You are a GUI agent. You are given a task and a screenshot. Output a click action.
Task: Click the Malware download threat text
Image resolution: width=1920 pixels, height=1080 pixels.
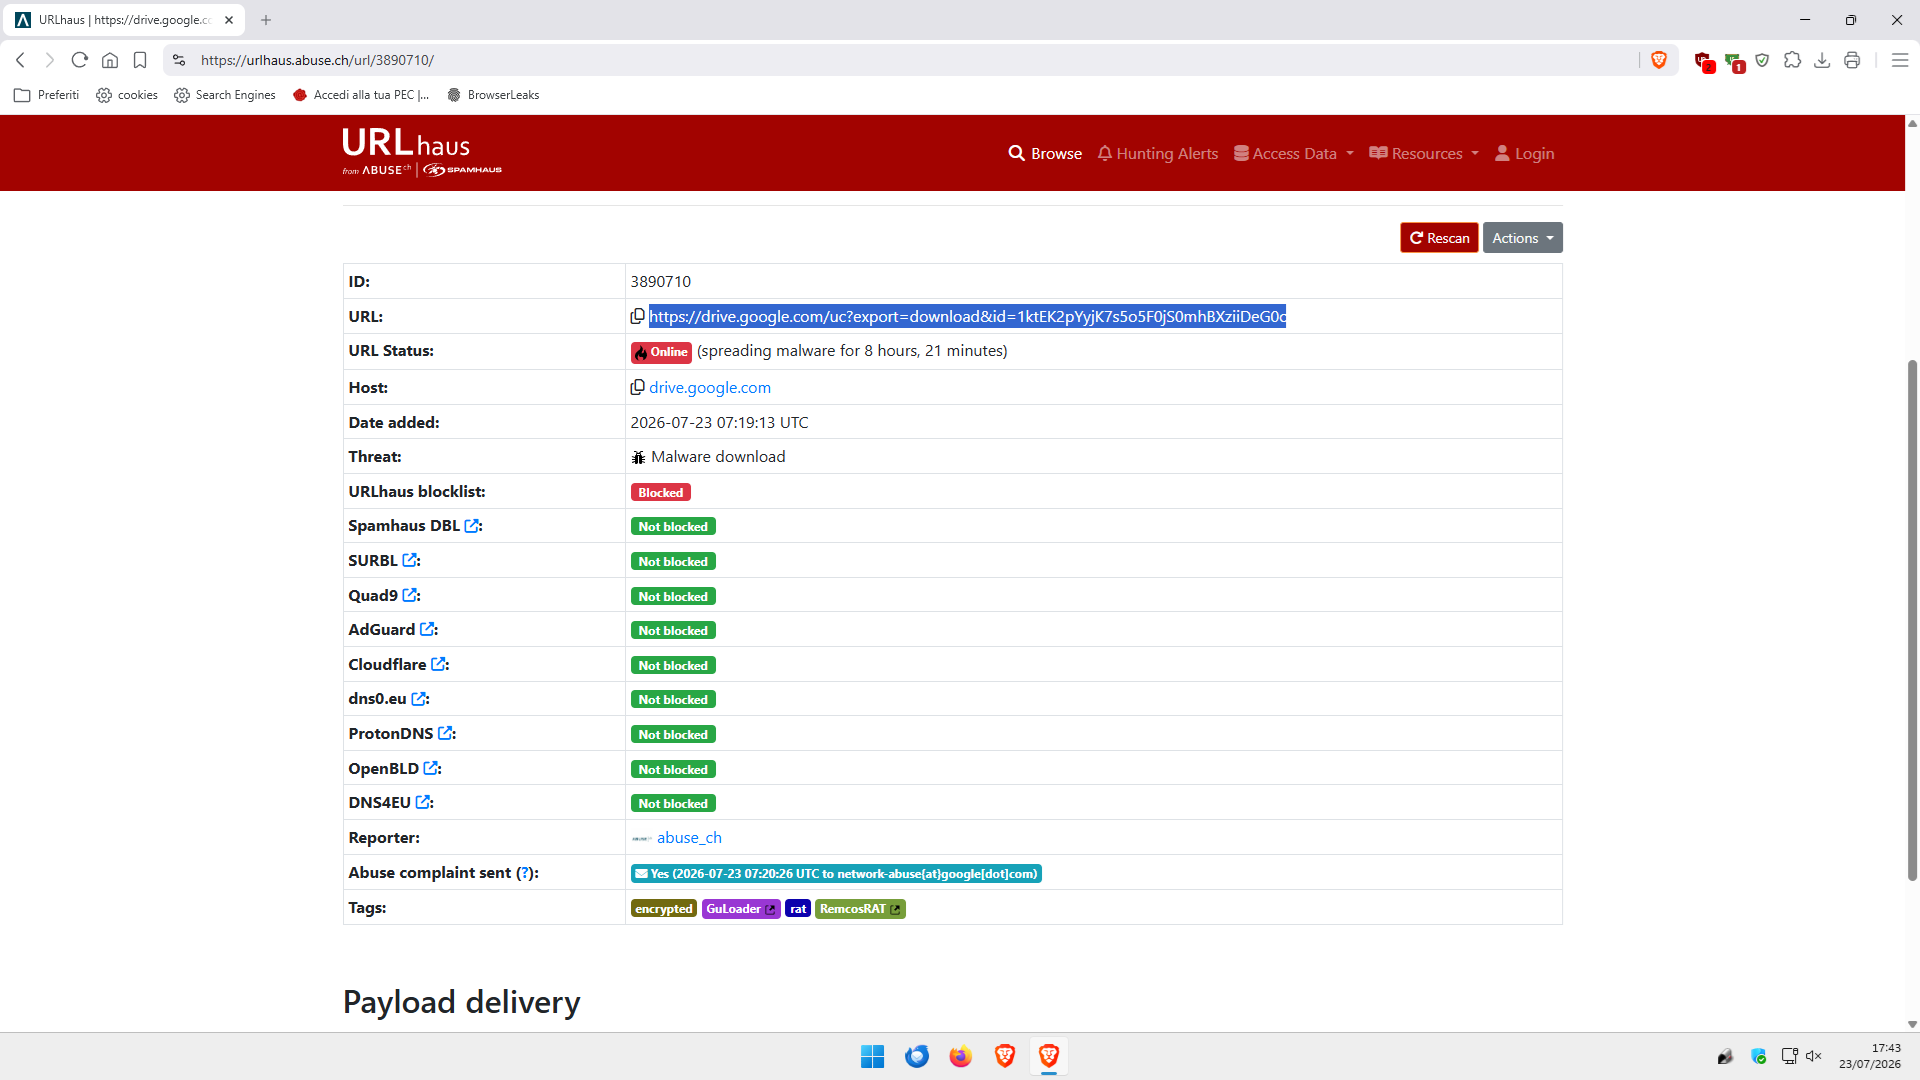click(718, 457)
